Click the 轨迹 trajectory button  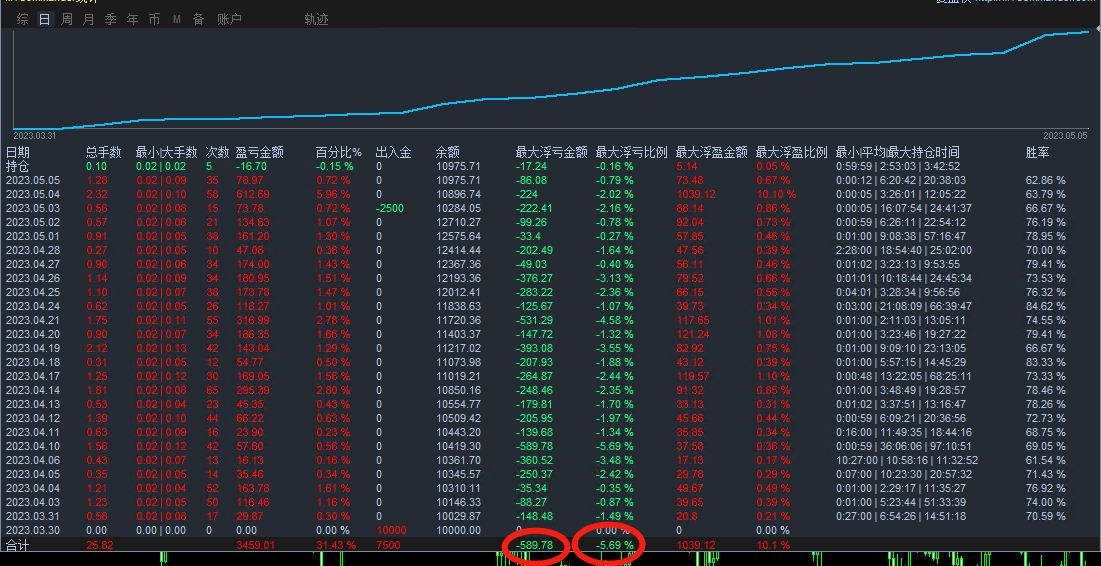click(x=316, y=20)
